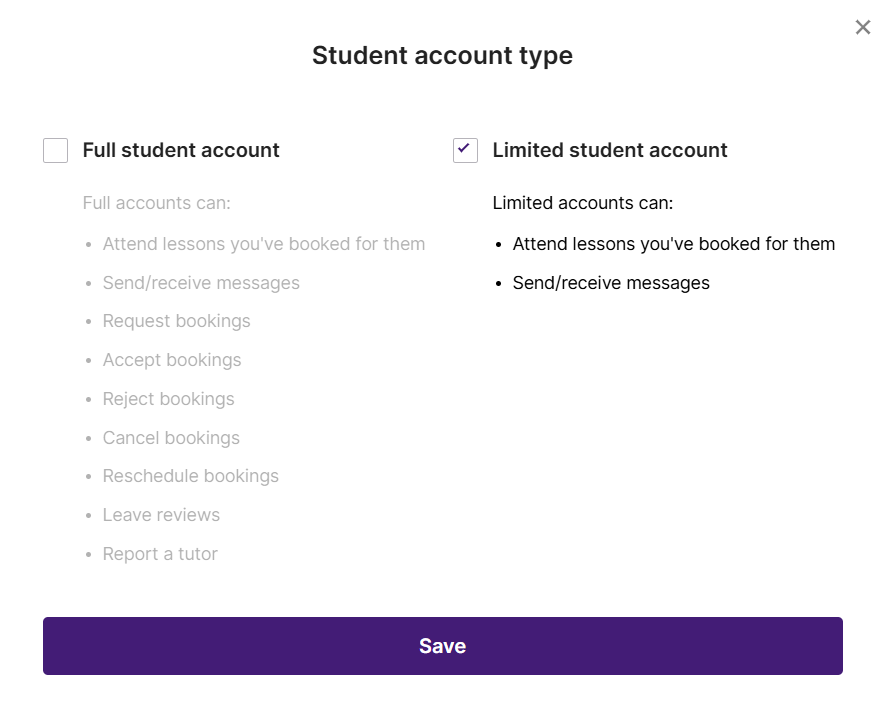This screenshot has width=882, height=706.
Task: Select "Send/receive messages" in Limited accounts list
Action: point(611,283)
